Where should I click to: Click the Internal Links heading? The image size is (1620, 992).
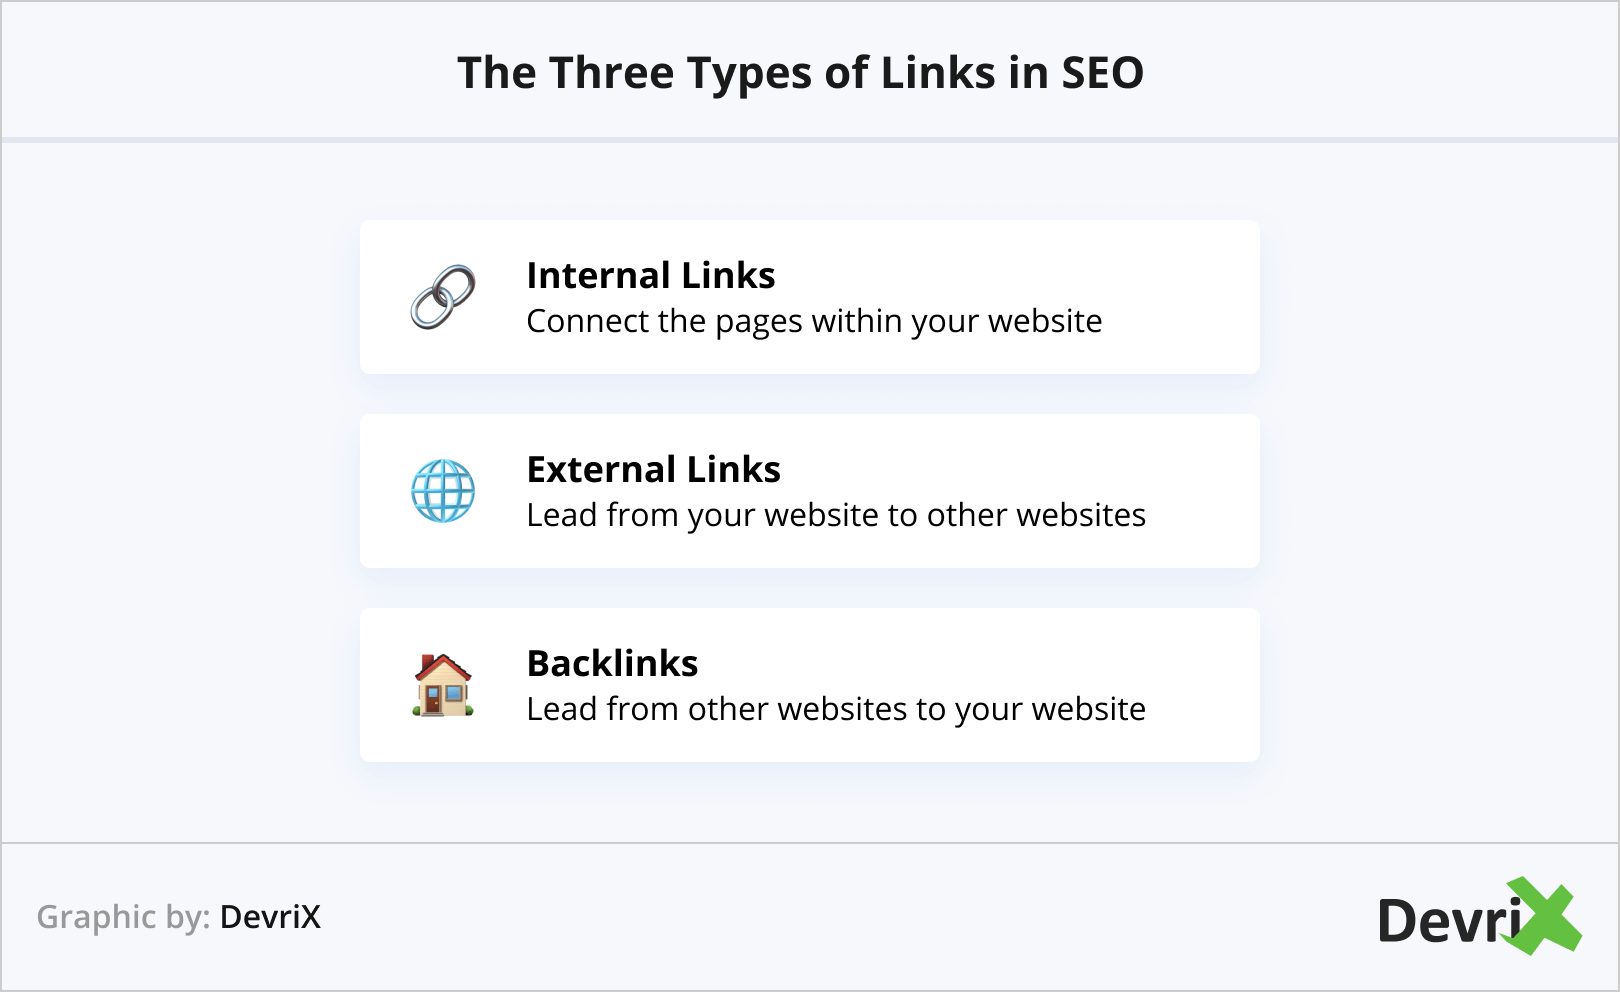coord(651,275)
